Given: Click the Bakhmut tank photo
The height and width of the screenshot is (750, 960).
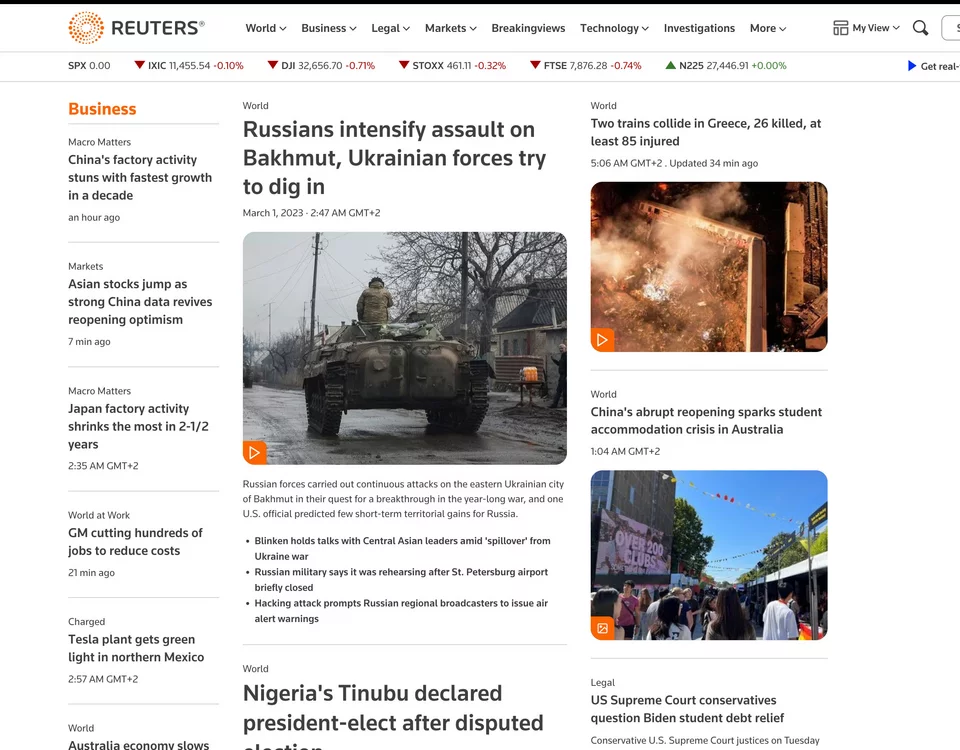Looking at the screenshot, I should (x=405, y=348).
